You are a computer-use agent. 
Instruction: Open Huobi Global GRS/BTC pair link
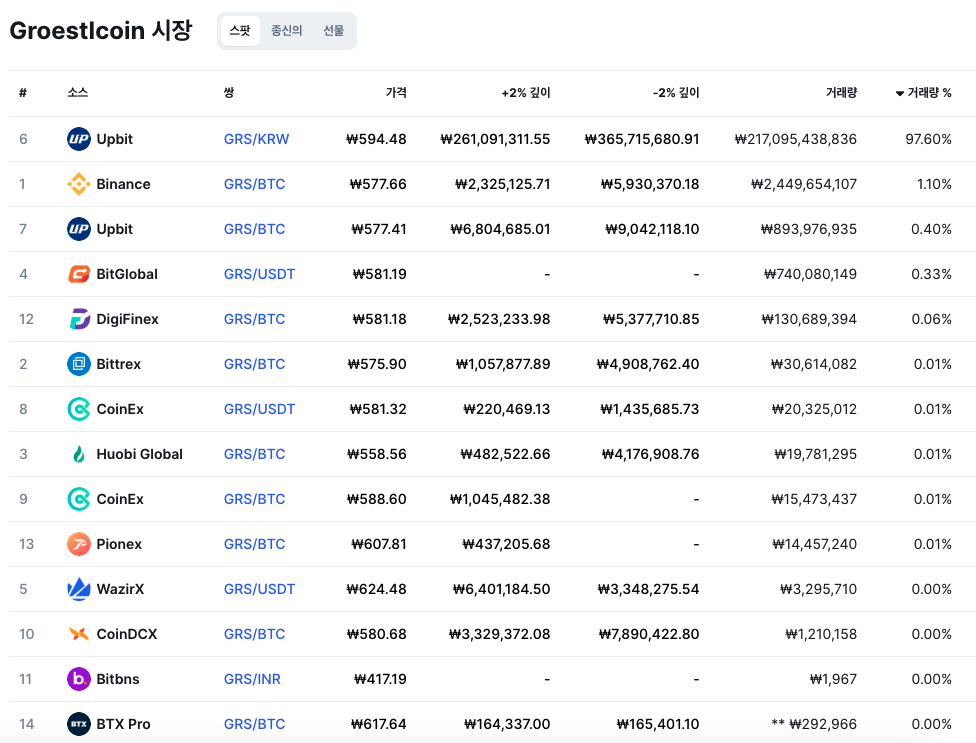pyautogui.click(x=255, y=454)
